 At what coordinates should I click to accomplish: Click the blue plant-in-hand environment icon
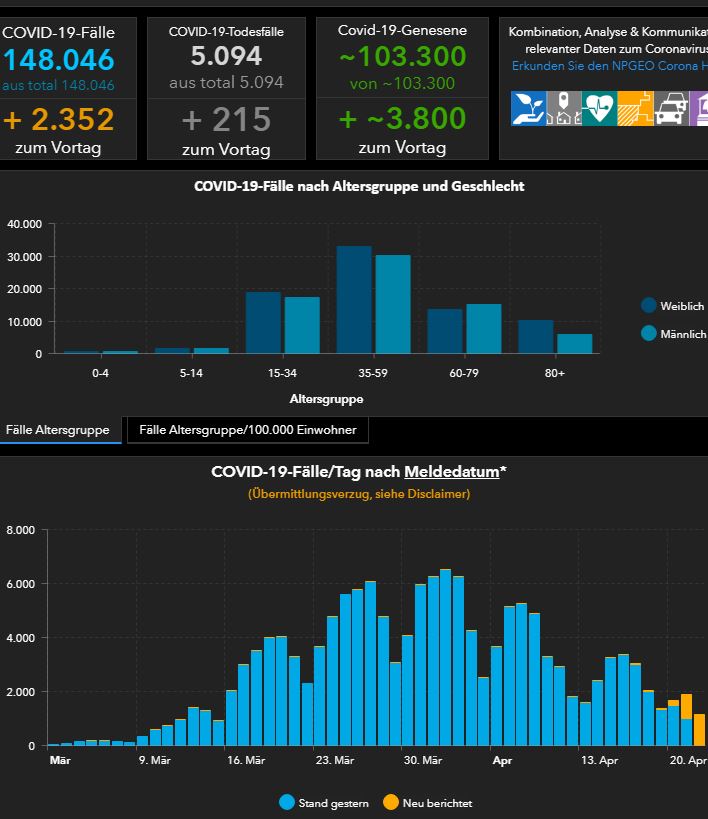(527, 108)
